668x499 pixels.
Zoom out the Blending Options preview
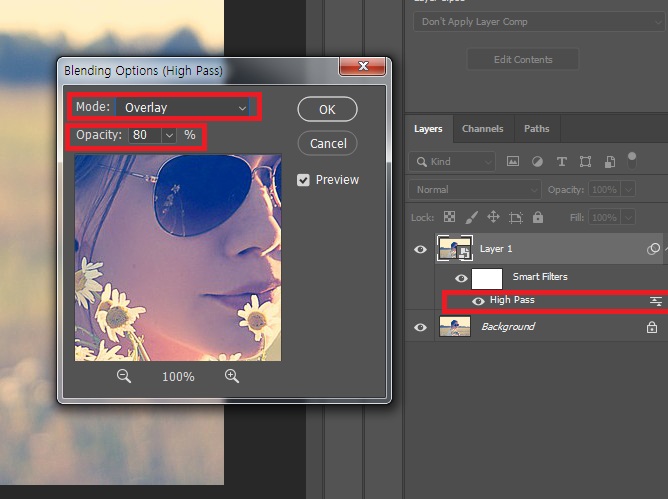click(x=124, y=376)
